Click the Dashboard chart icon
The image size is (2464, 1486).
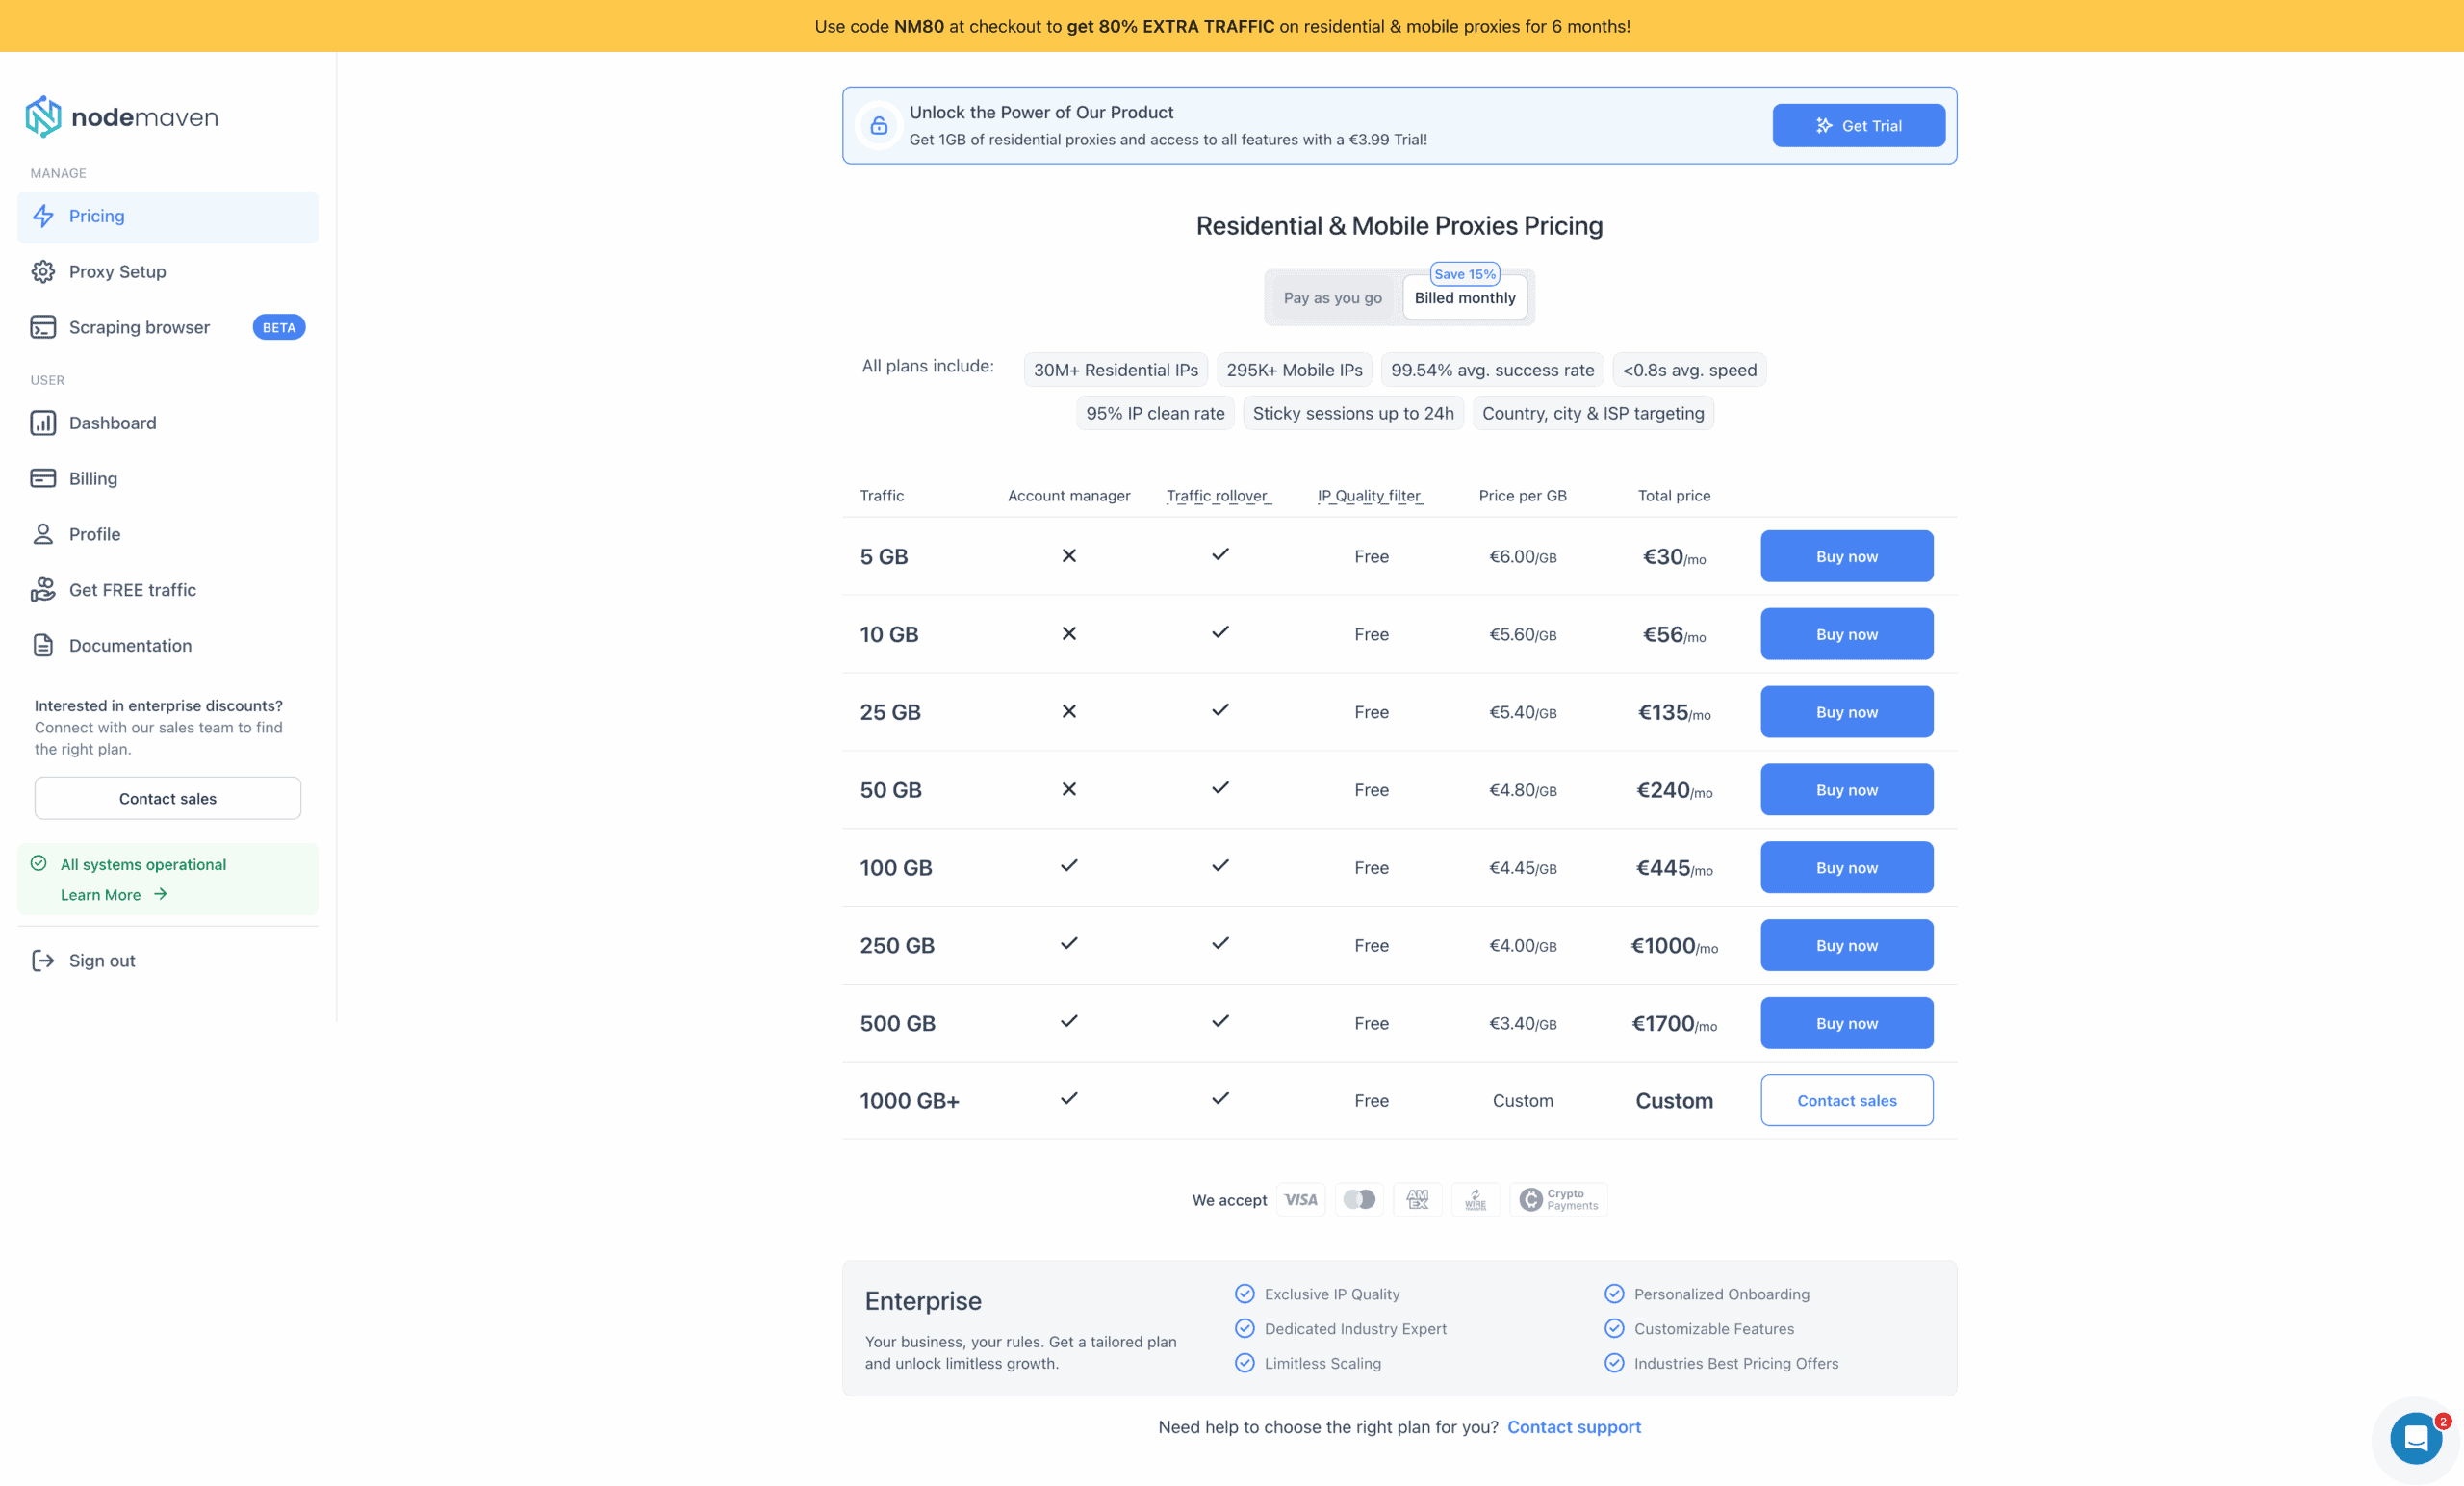pos(43,423)
